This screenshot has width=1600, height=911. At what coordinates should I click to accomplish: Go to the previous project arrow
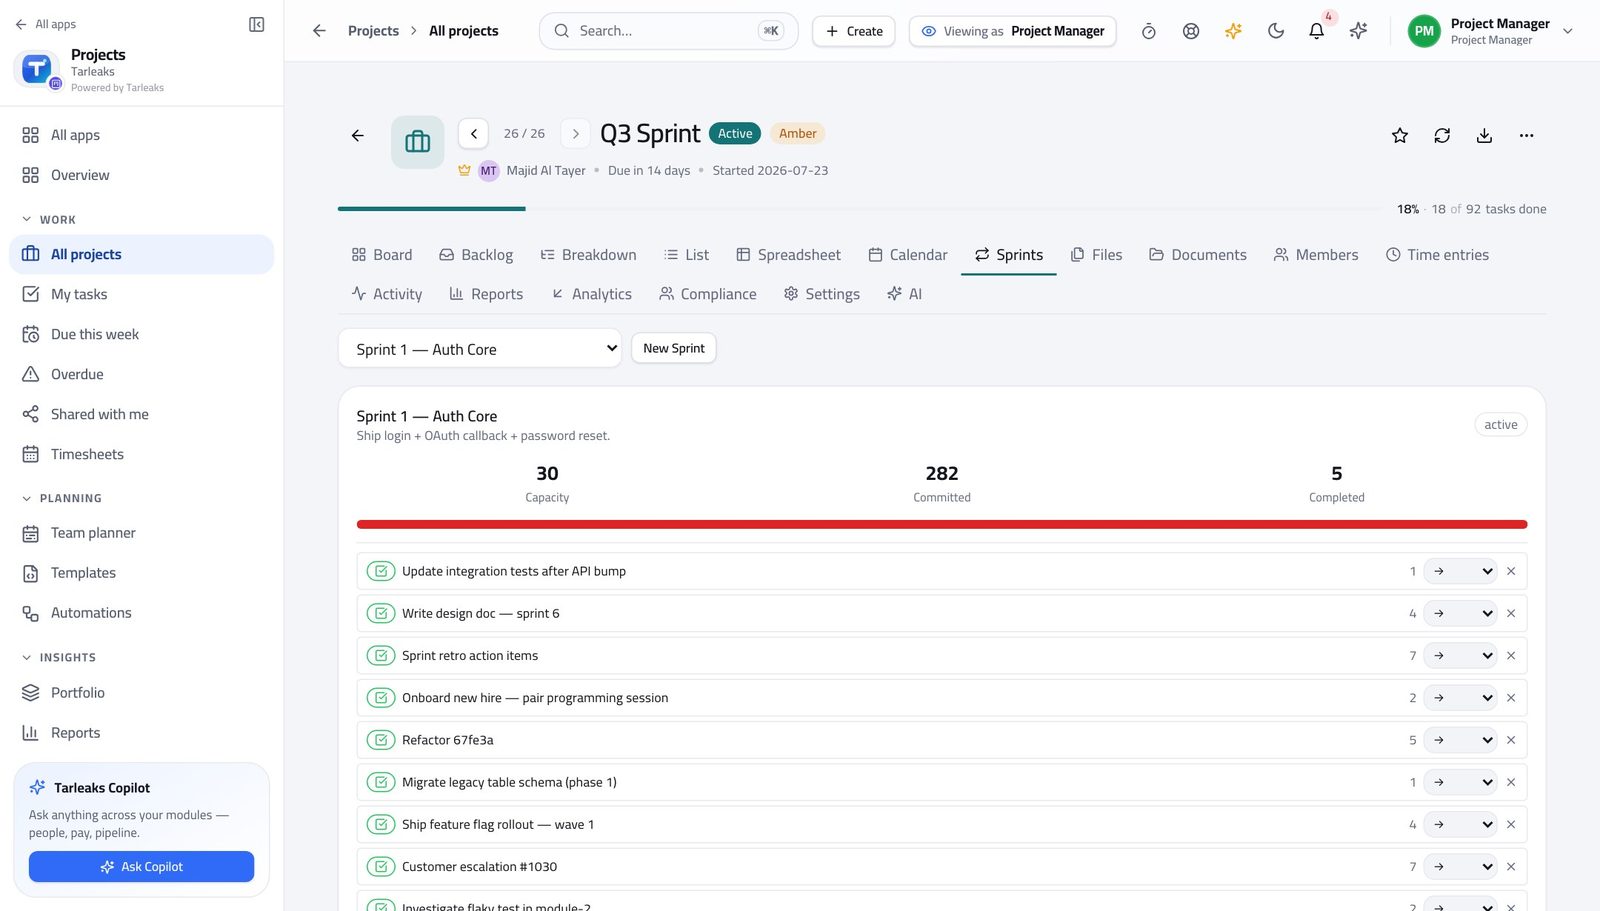tap(473, 134)
